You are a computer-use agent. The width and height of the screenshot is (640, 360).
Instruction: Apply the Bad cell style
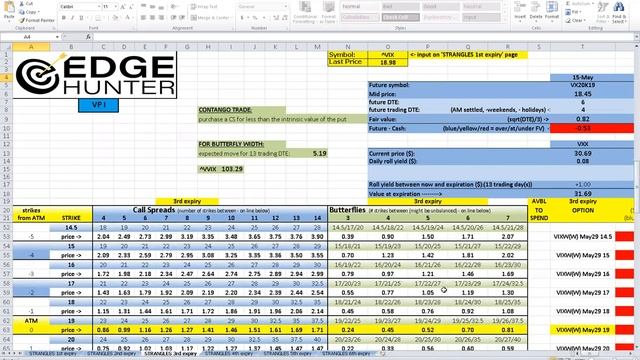[400, 7]
